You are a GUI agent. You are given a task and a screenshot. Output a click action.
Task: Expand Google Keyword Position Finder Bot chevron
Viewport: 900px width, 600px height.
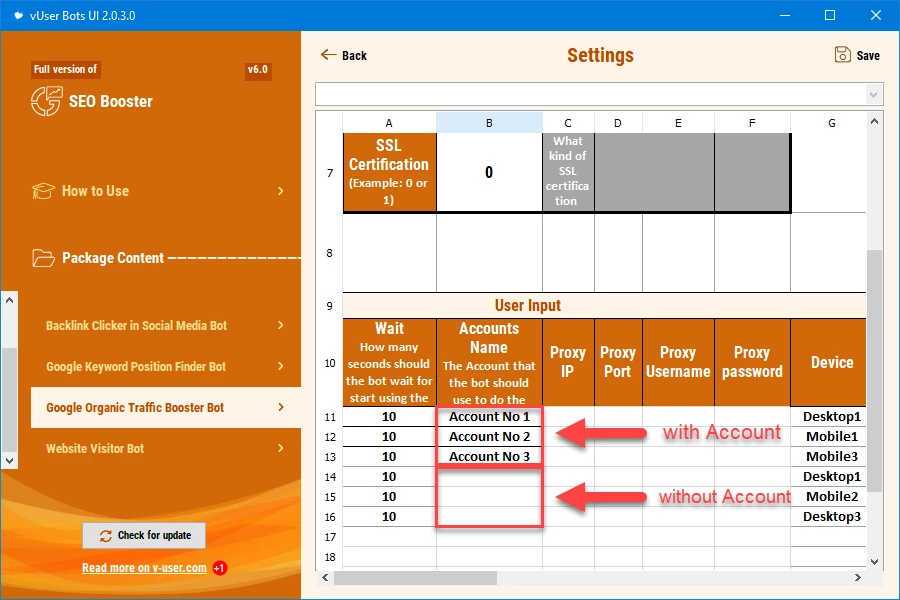[281, 366]
